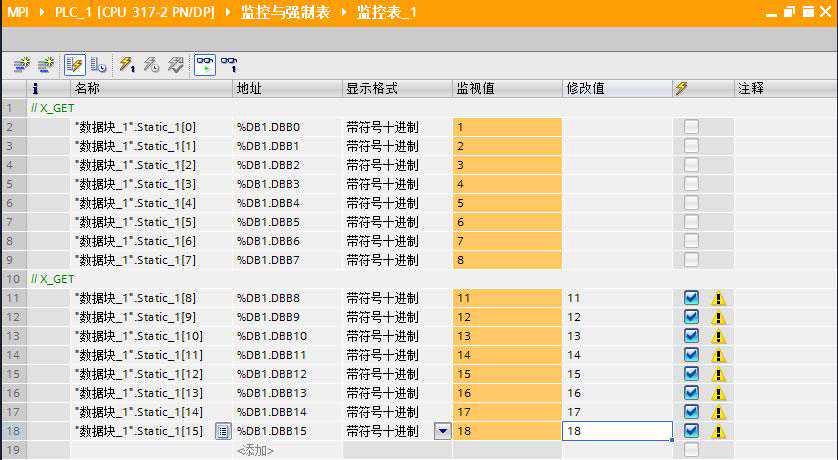Click small icon beside Static_1[15] name
This screenshot has width=838, height=460.
click(223, 431)
